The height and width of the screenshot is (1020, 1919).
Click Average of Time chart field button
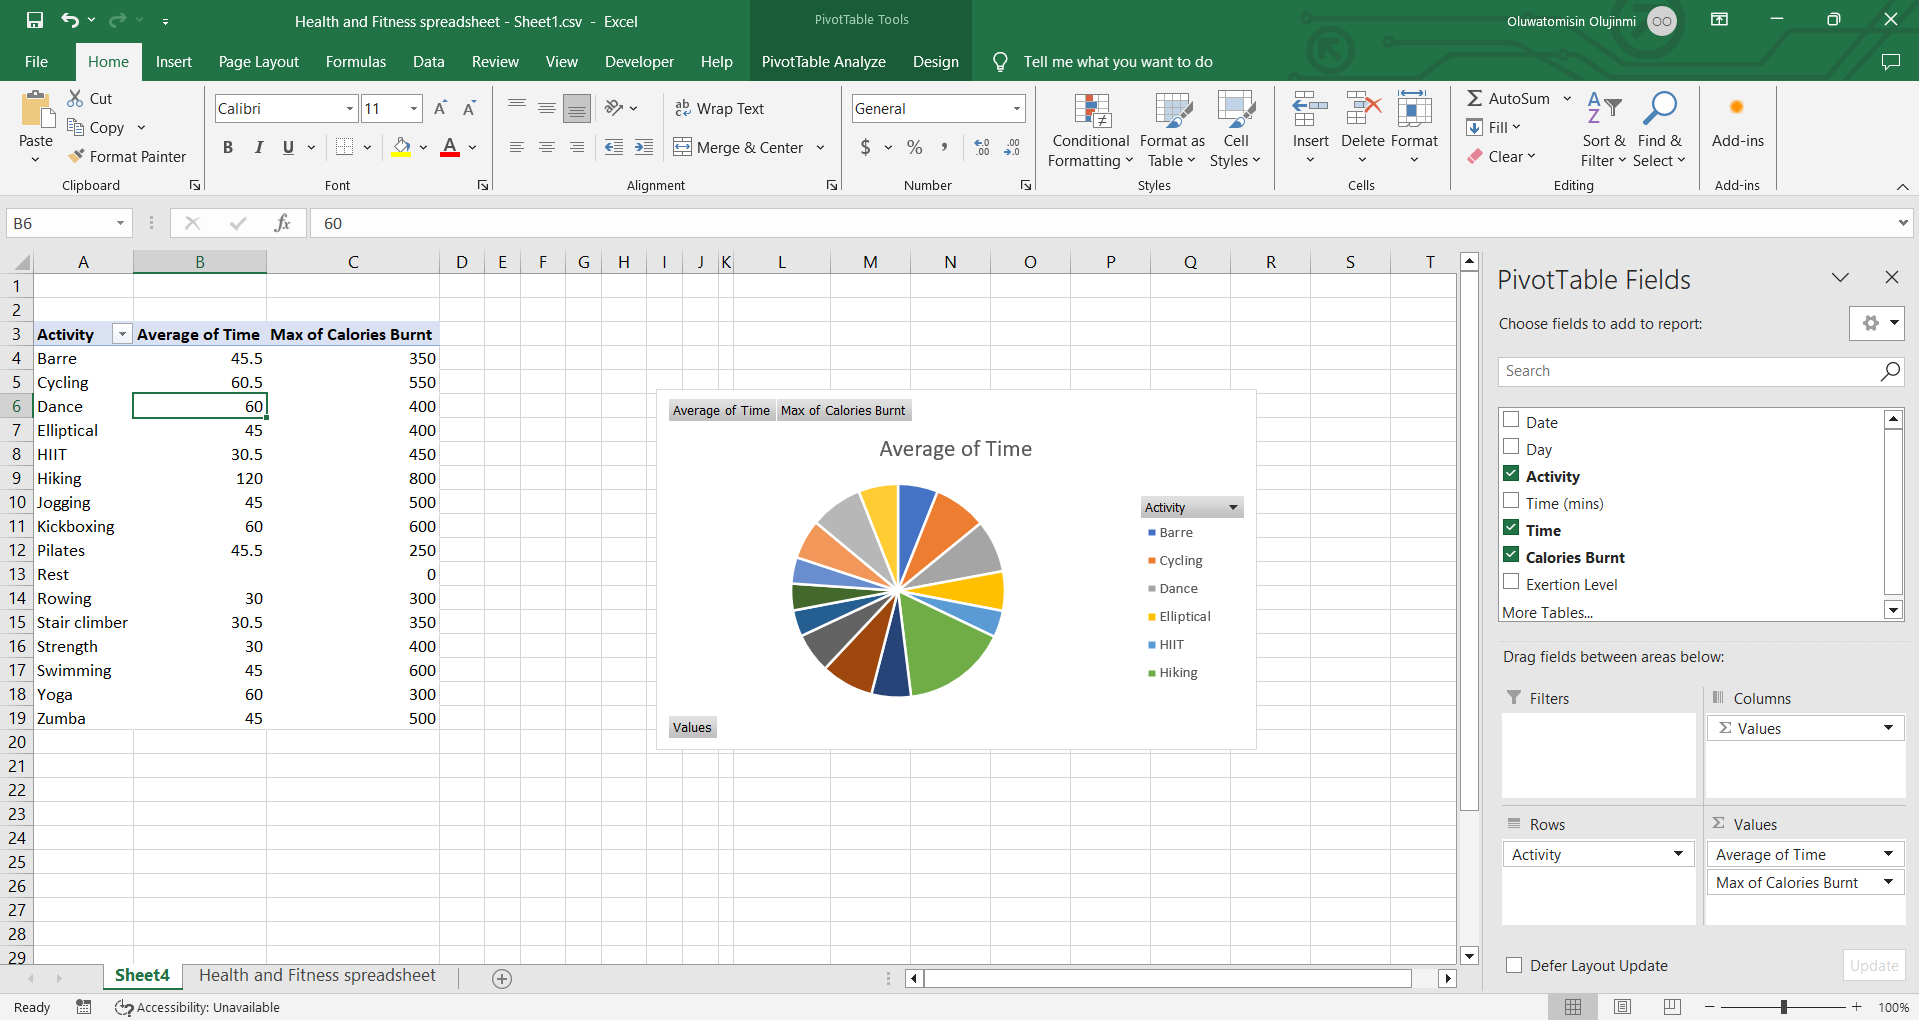click(721, 410)
